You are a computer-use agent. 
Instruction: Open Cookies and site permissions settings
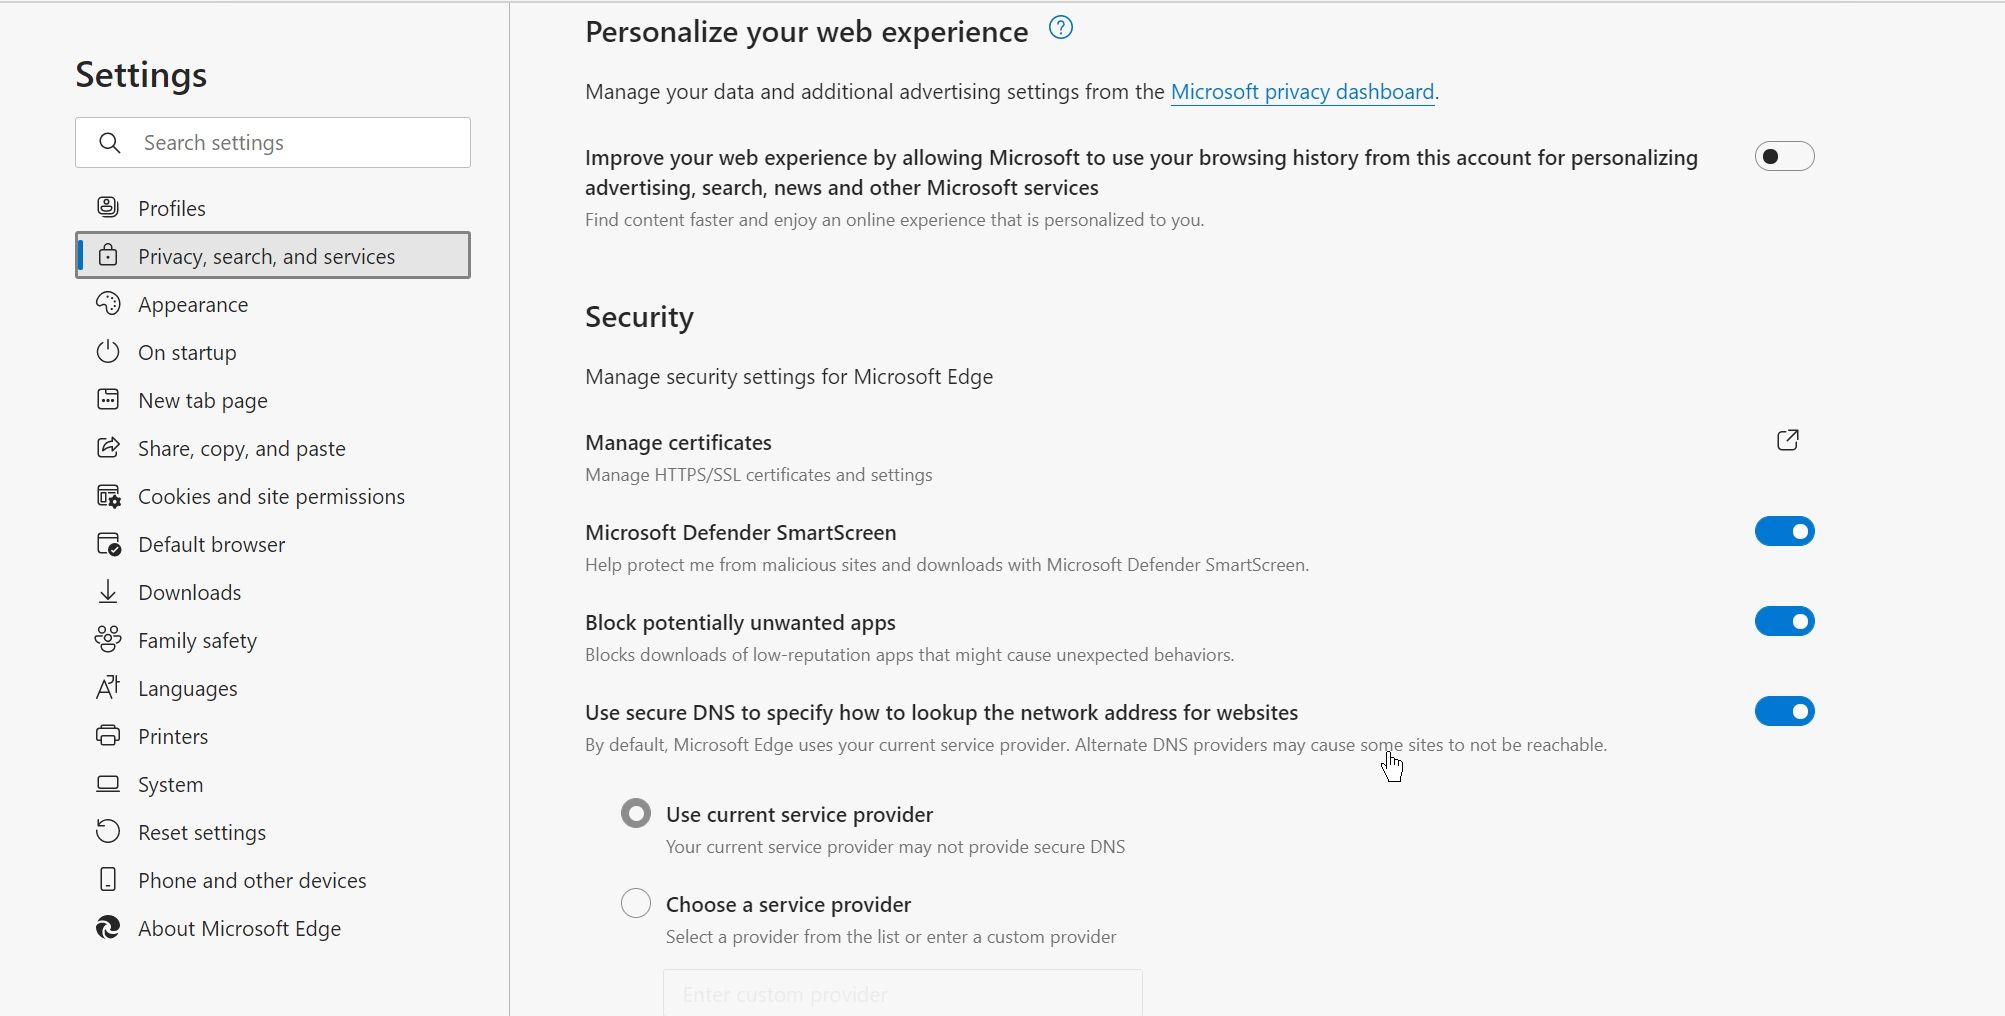[x=271, y=496]
